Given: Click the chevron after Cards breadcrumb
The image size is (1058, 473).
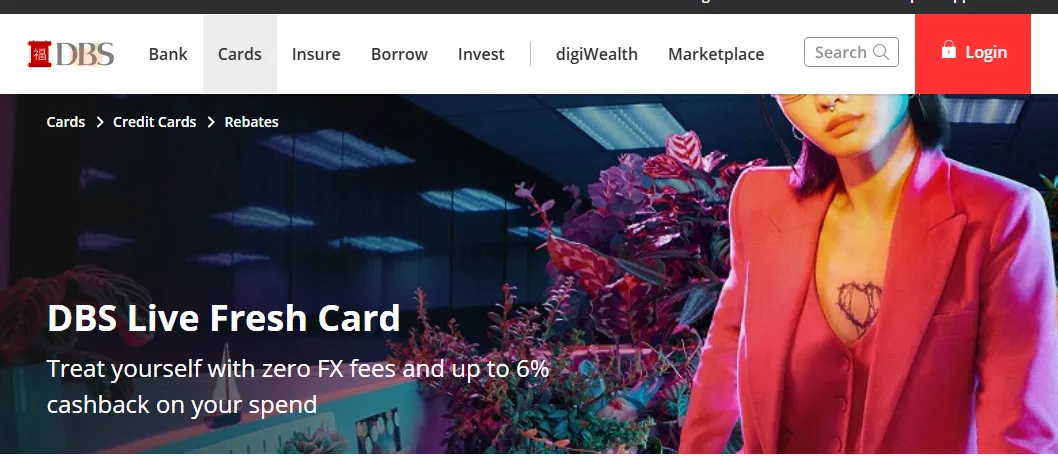Looking at the screenshot, I should click(x=100, y=122).
